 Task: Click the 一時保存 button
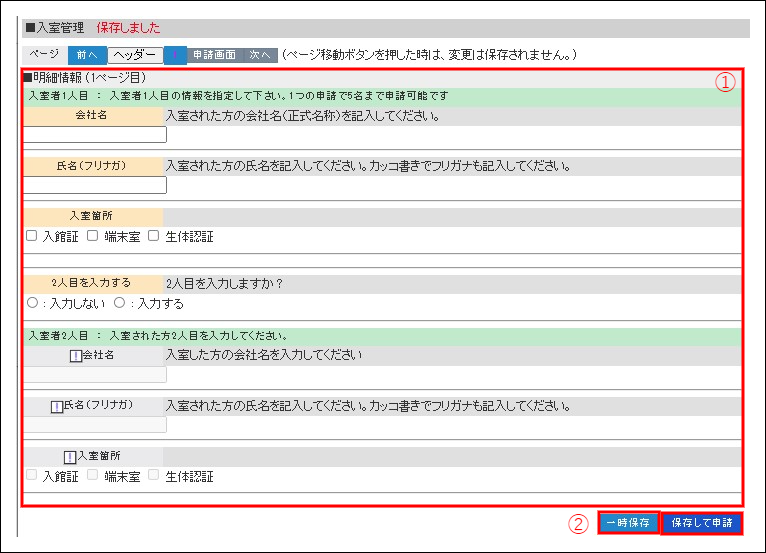point(628,523)
